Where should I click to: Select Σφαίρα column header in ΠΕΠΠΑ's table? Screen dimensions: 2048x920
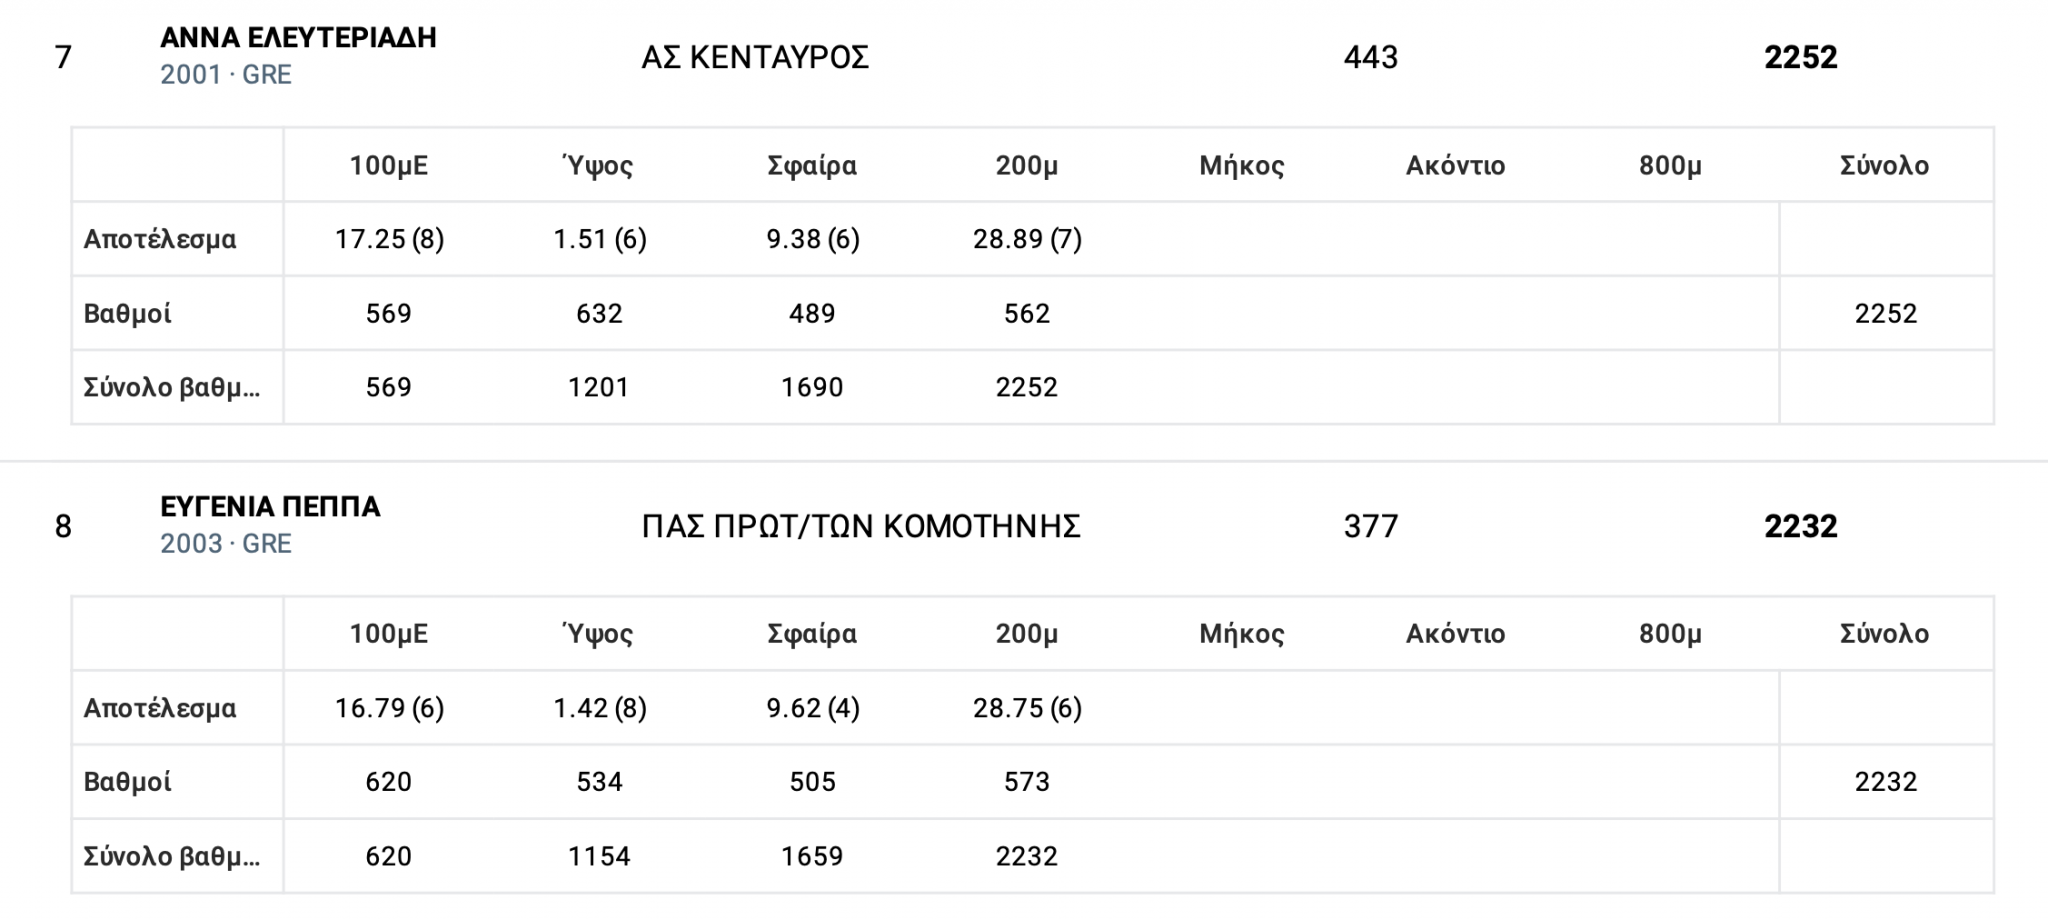pos(811,634)
